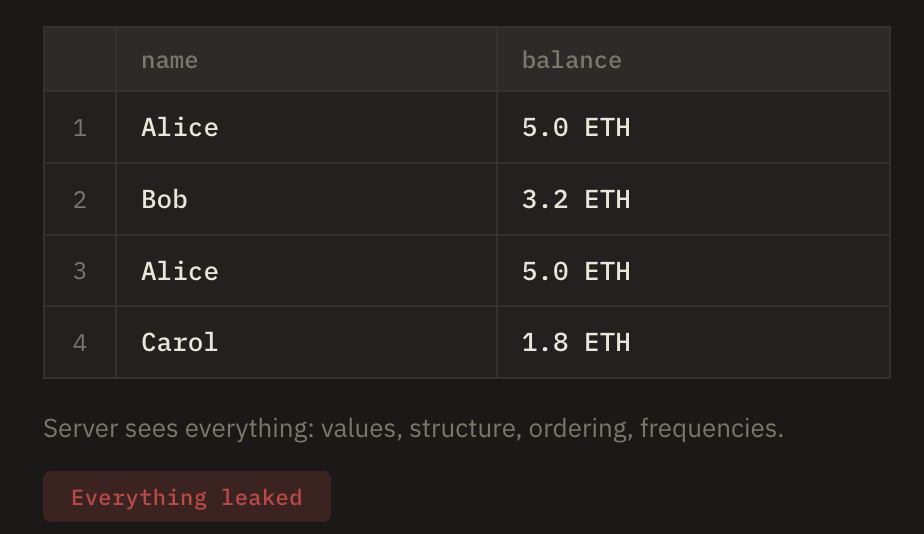Click the Alice name cell in row 3
This screenshot has height=534, width=924.
point(180,271)
